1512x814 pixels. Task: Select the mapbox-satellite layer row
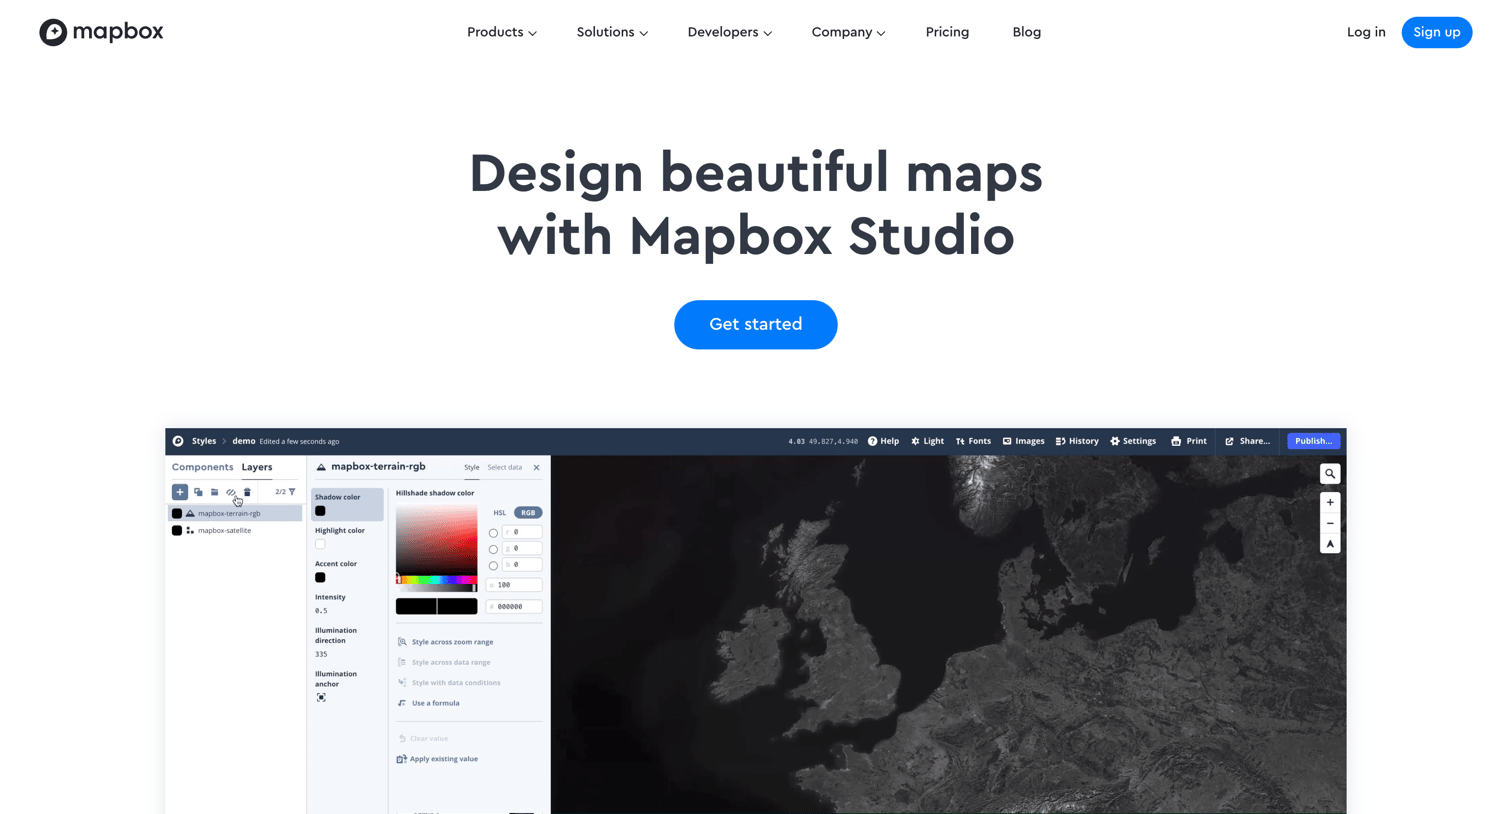235,531
